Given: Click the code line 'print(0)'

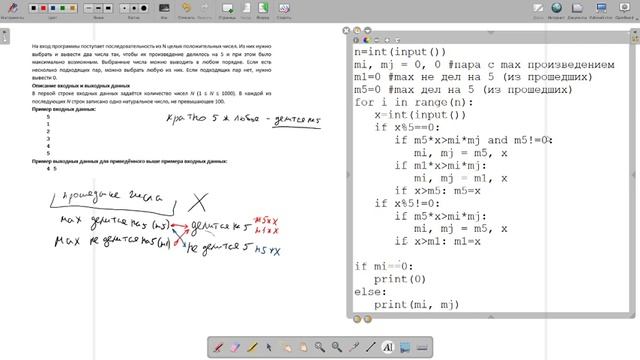Looking at the screenshot, I should [x=400, y=279].
